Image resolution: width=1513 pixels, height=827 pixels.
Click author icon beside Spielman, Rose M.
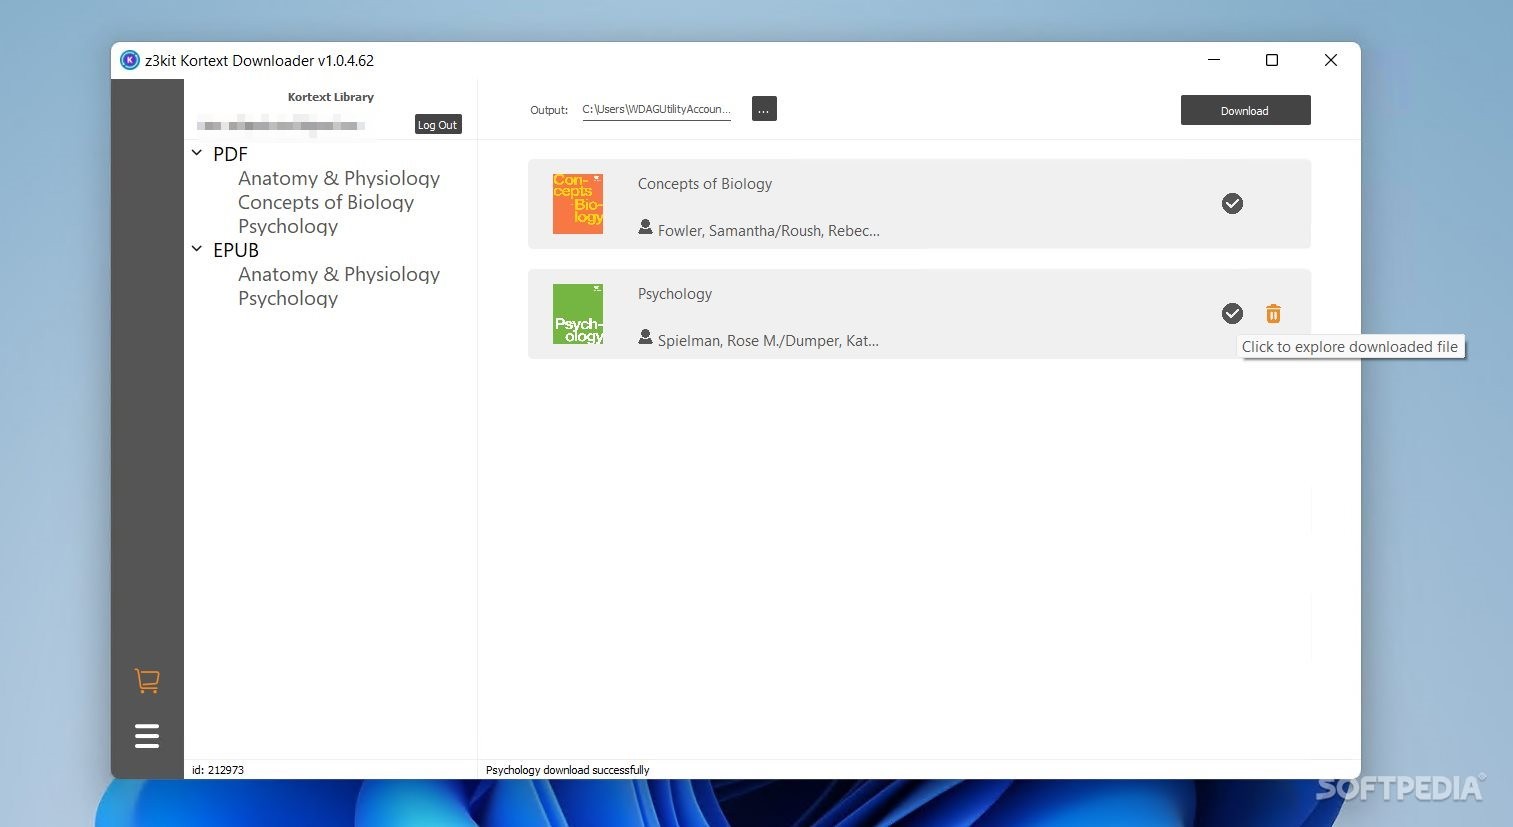pos(645,338)
